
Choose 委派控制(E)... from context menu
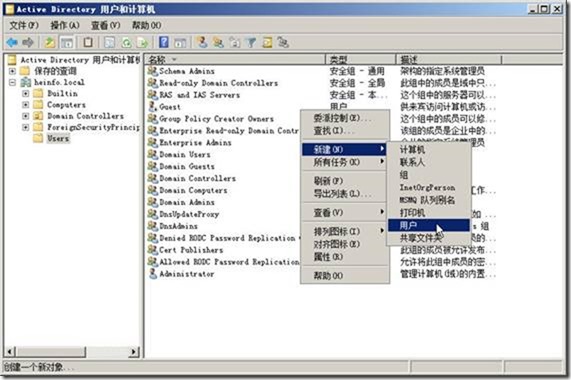click(x=344, y=118)
